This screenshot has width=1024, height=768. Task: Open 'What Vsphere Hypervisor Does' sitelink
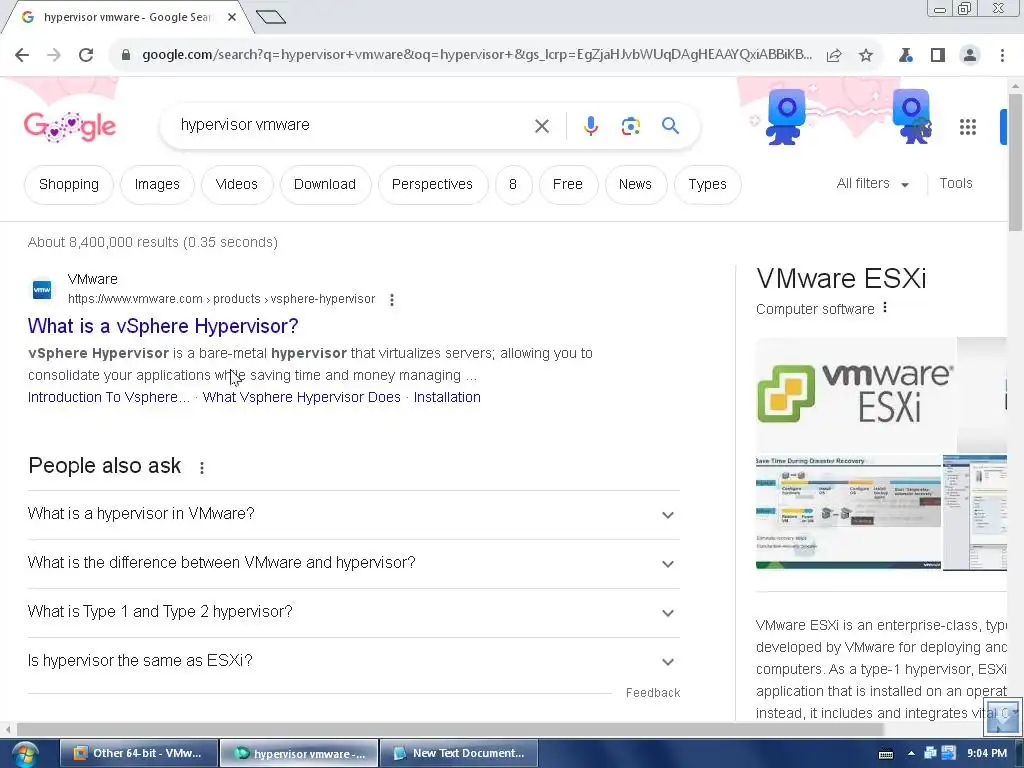coord(302,397)
